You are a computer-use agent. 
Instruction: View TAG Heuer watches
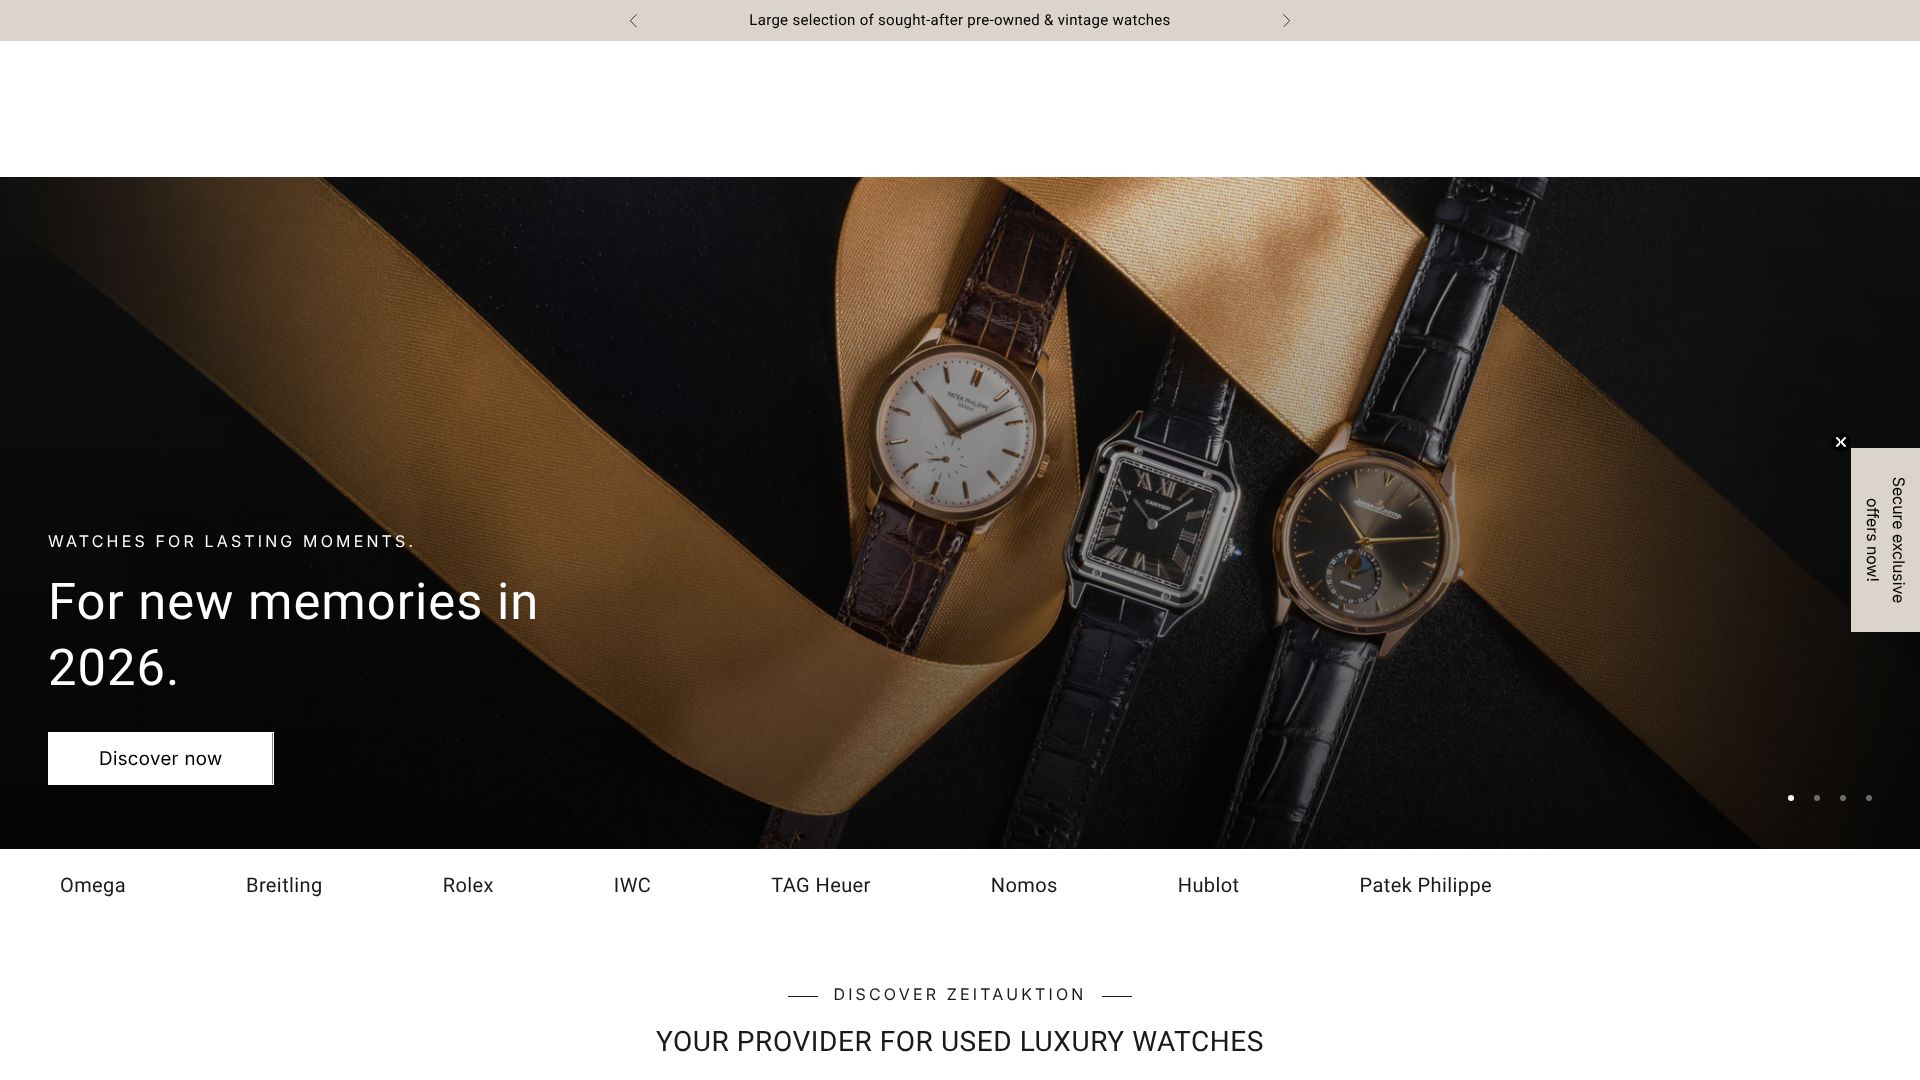tap(820, 885)
